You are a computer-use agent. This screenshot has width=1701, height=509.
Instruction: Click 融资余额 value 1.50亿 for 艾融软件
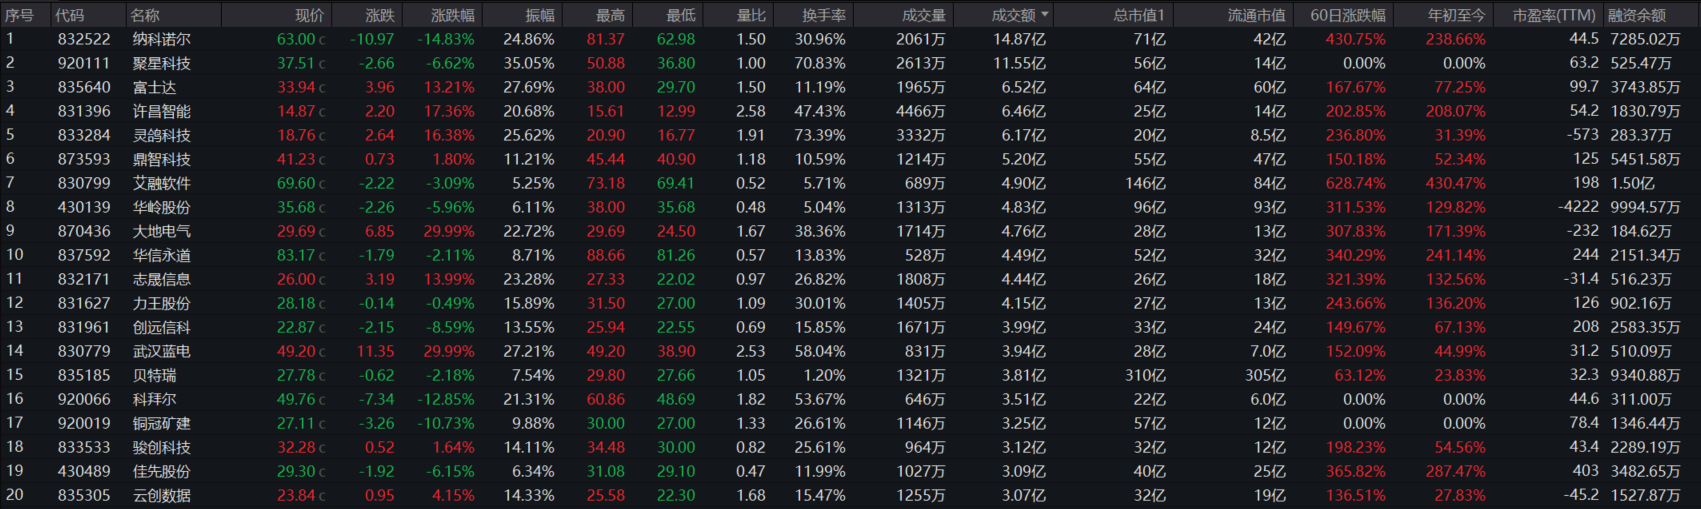point(1632,183)
